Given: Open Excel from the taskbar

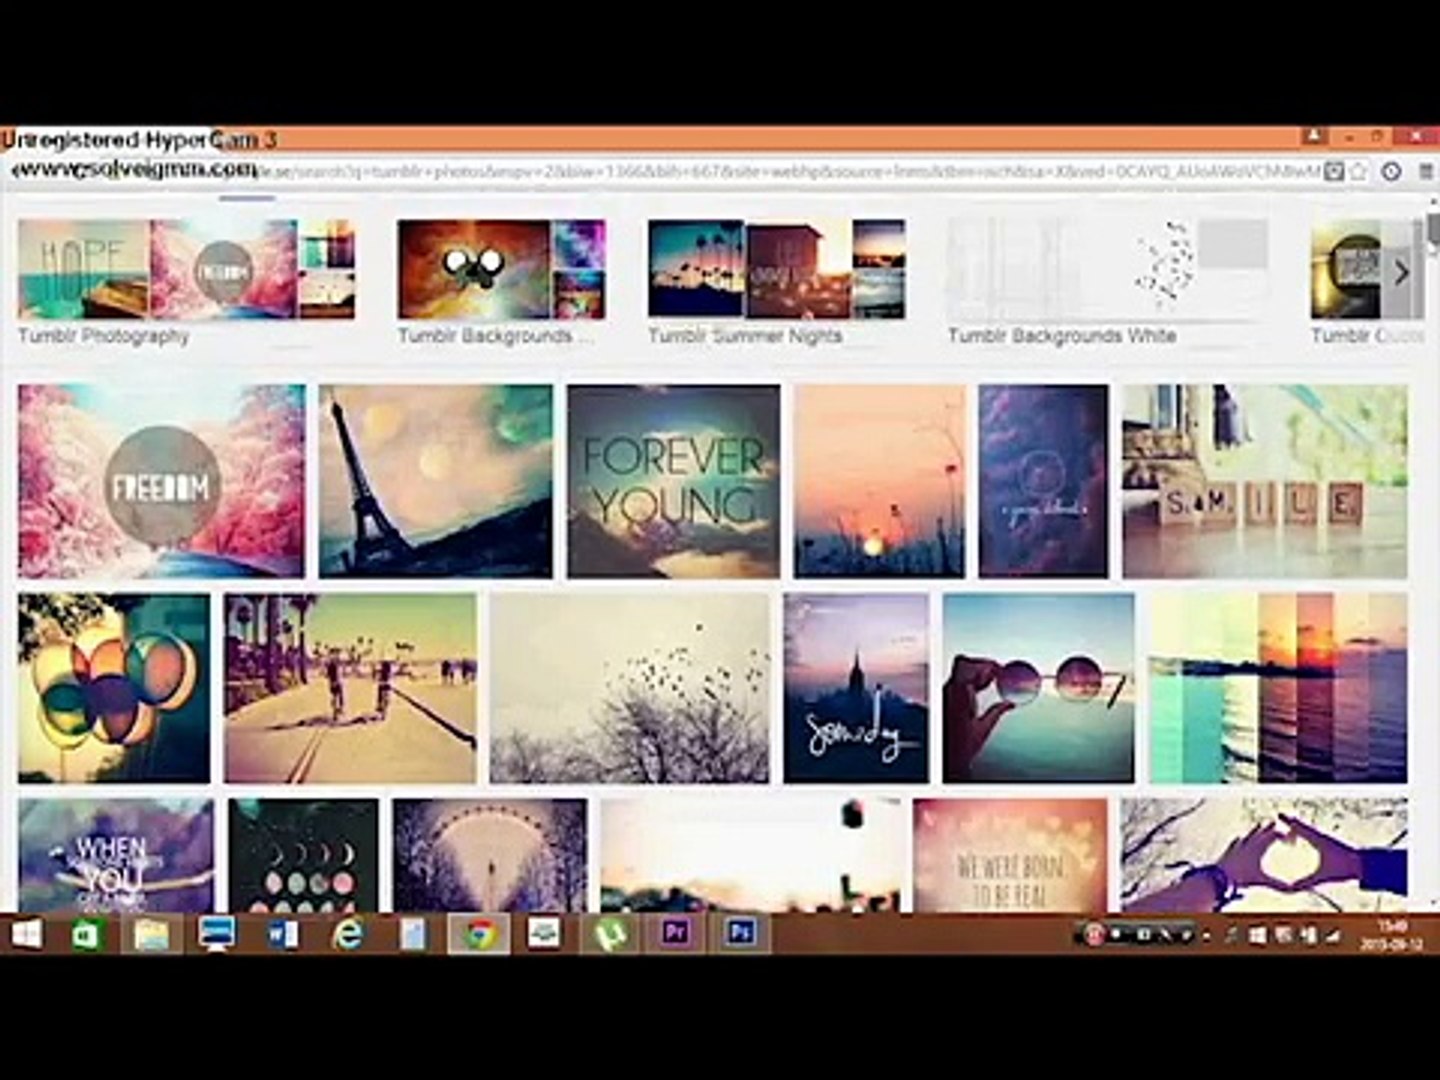Looking at the screenshot, I should [88, 935].
